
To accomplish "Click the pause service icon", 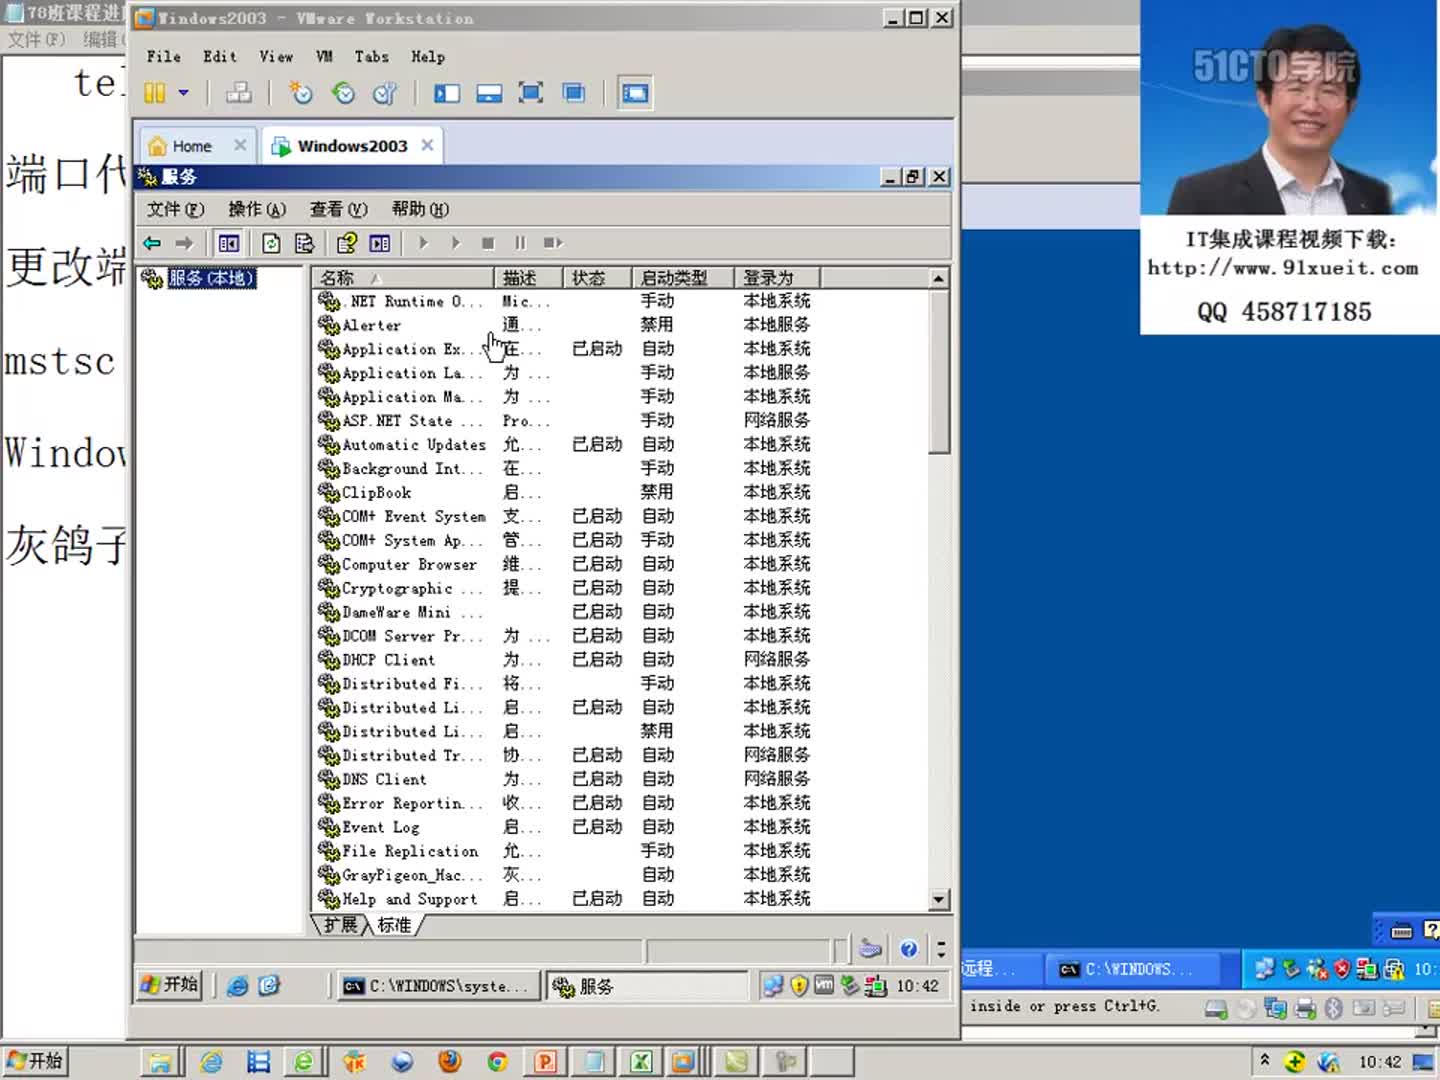I will 520,243.
